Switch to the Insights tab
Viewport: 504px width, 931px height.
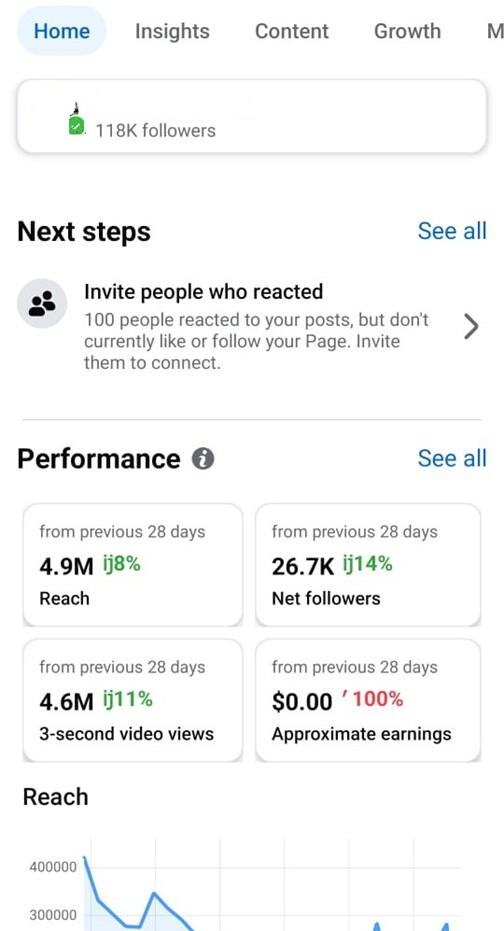(x=172, y=31)
